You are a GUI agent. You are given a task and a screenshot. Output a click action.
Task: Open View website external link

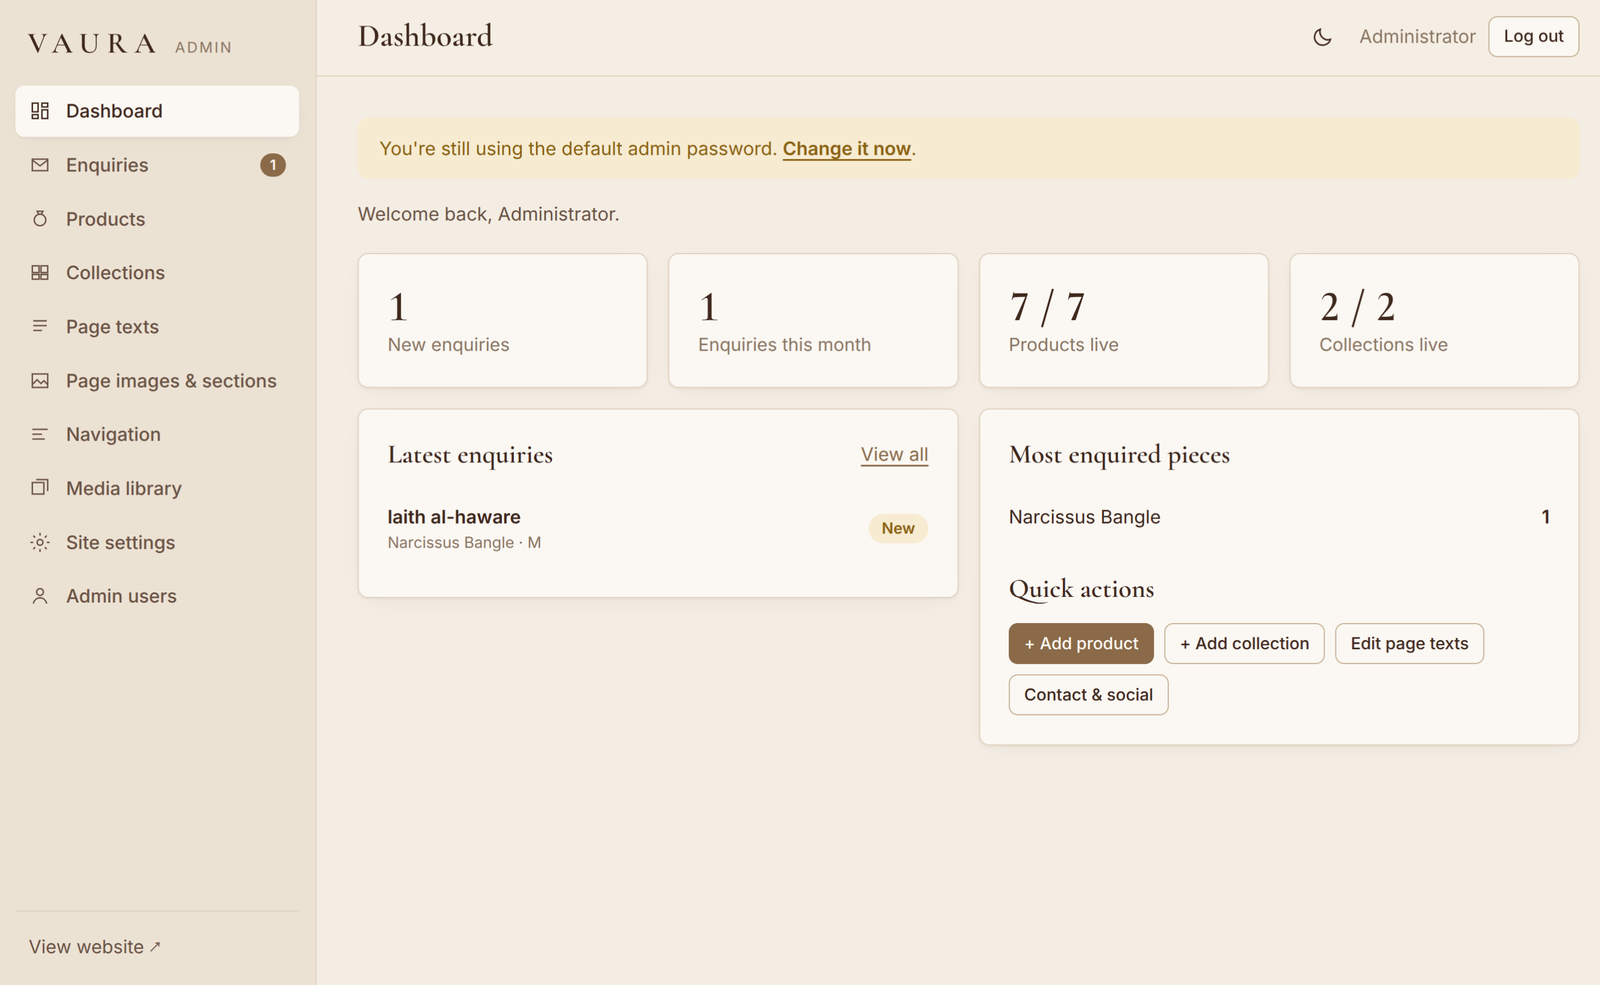pyautogui.click(x=95, y=947)
